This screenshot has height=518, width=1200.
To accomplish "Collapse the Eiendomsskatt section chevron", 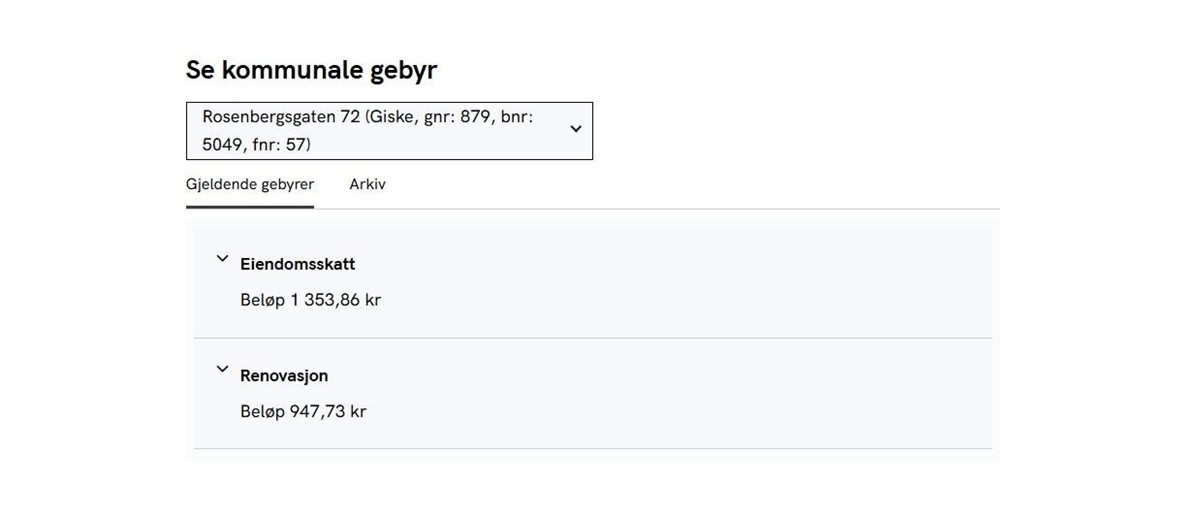I will [x=222, y=259].
